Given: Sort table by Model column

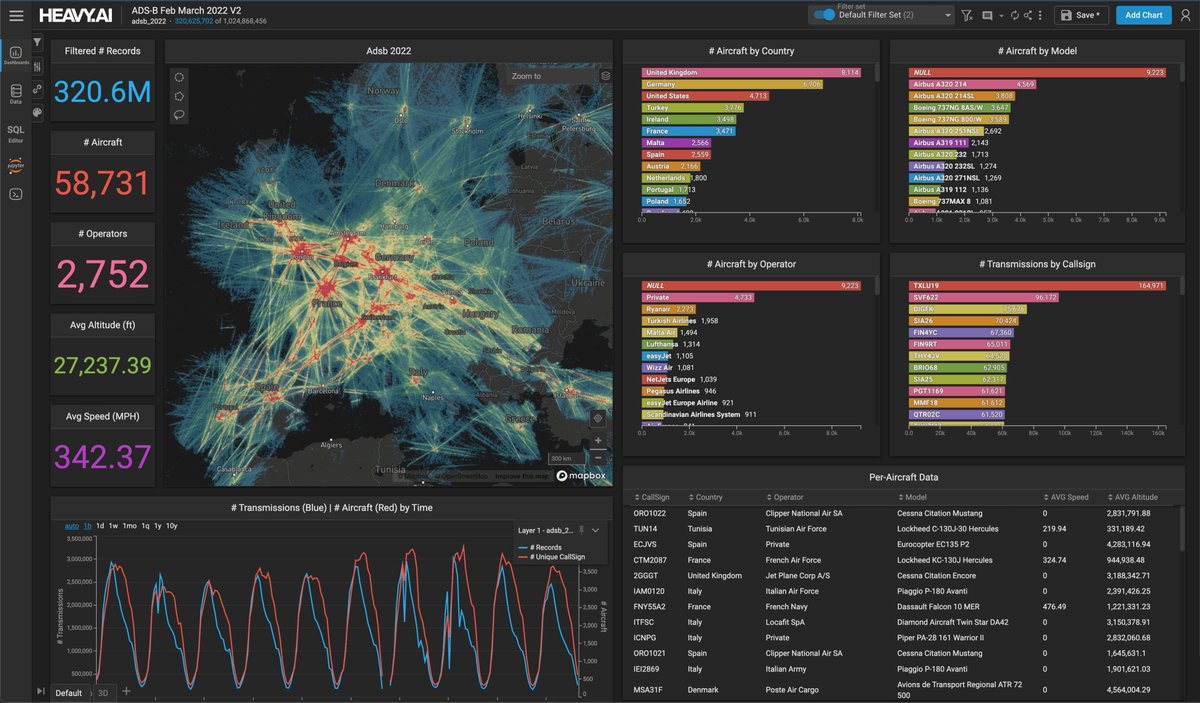Looking at the screenshot, I should tap(913, 497).
